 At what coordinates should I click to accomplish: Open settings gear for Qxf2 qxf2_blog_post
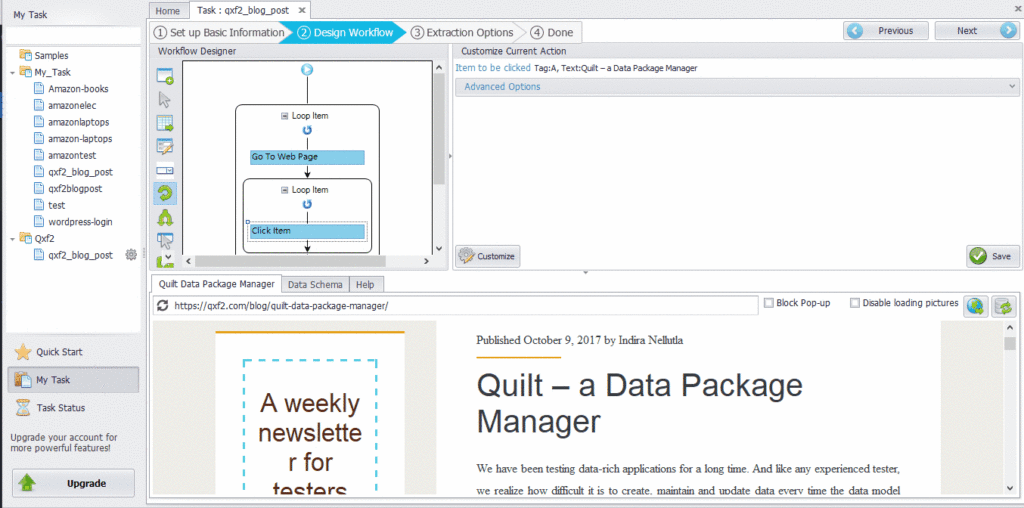pyautogui.click(x=131, y=255)
